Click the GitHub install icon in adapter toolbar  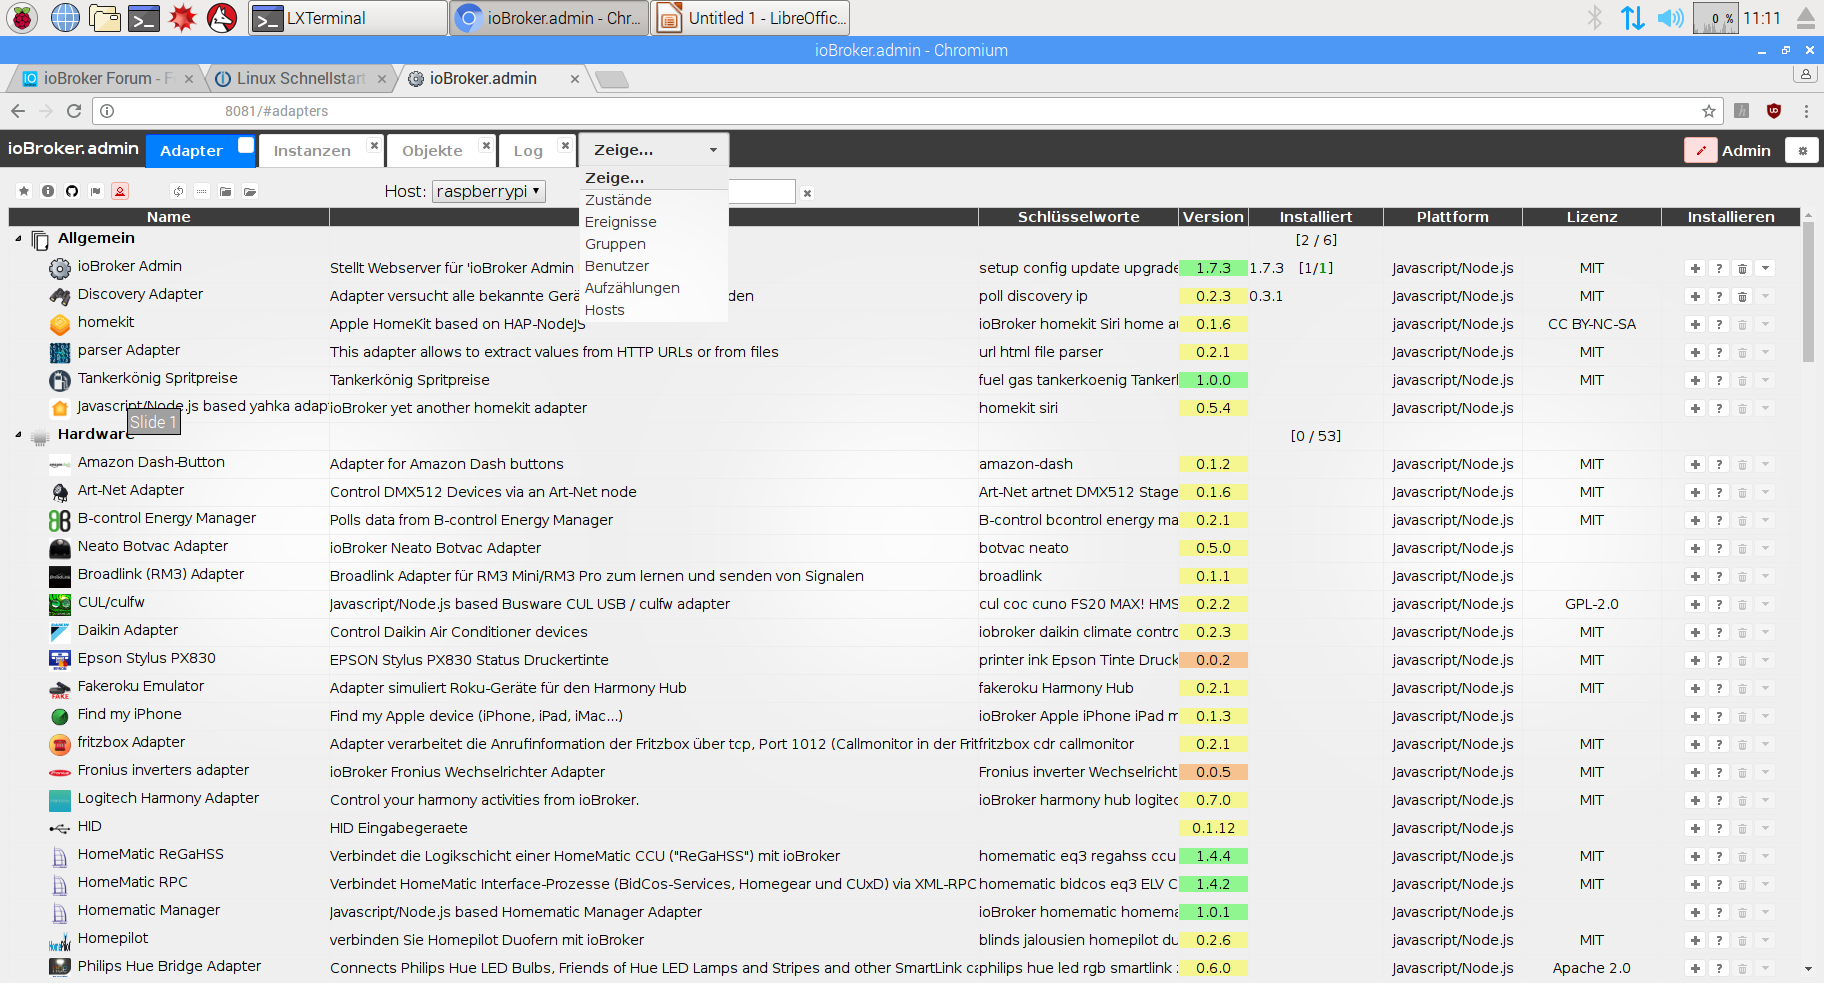click(72, 191)
